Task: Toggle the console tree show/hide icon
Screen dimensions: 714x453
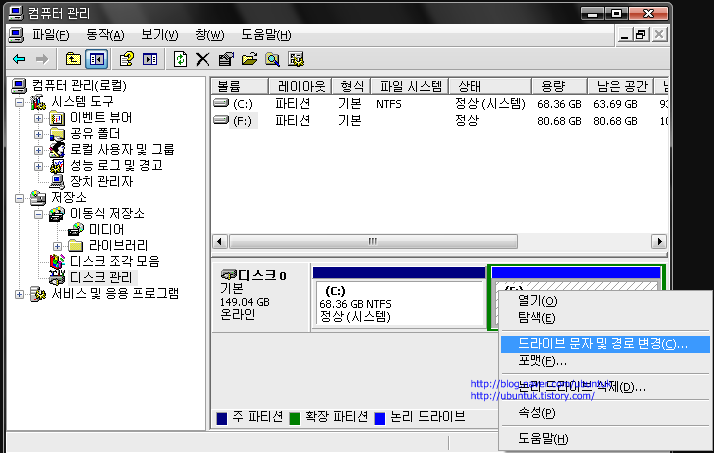Action: tap(97, 59)
